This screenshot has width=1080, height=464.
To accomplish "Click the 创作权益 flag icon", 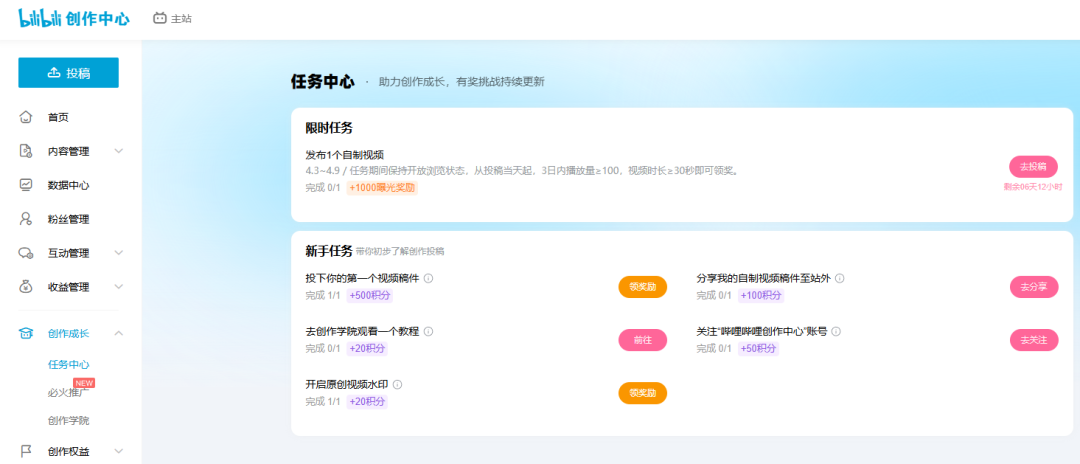I will coord(25,451).
